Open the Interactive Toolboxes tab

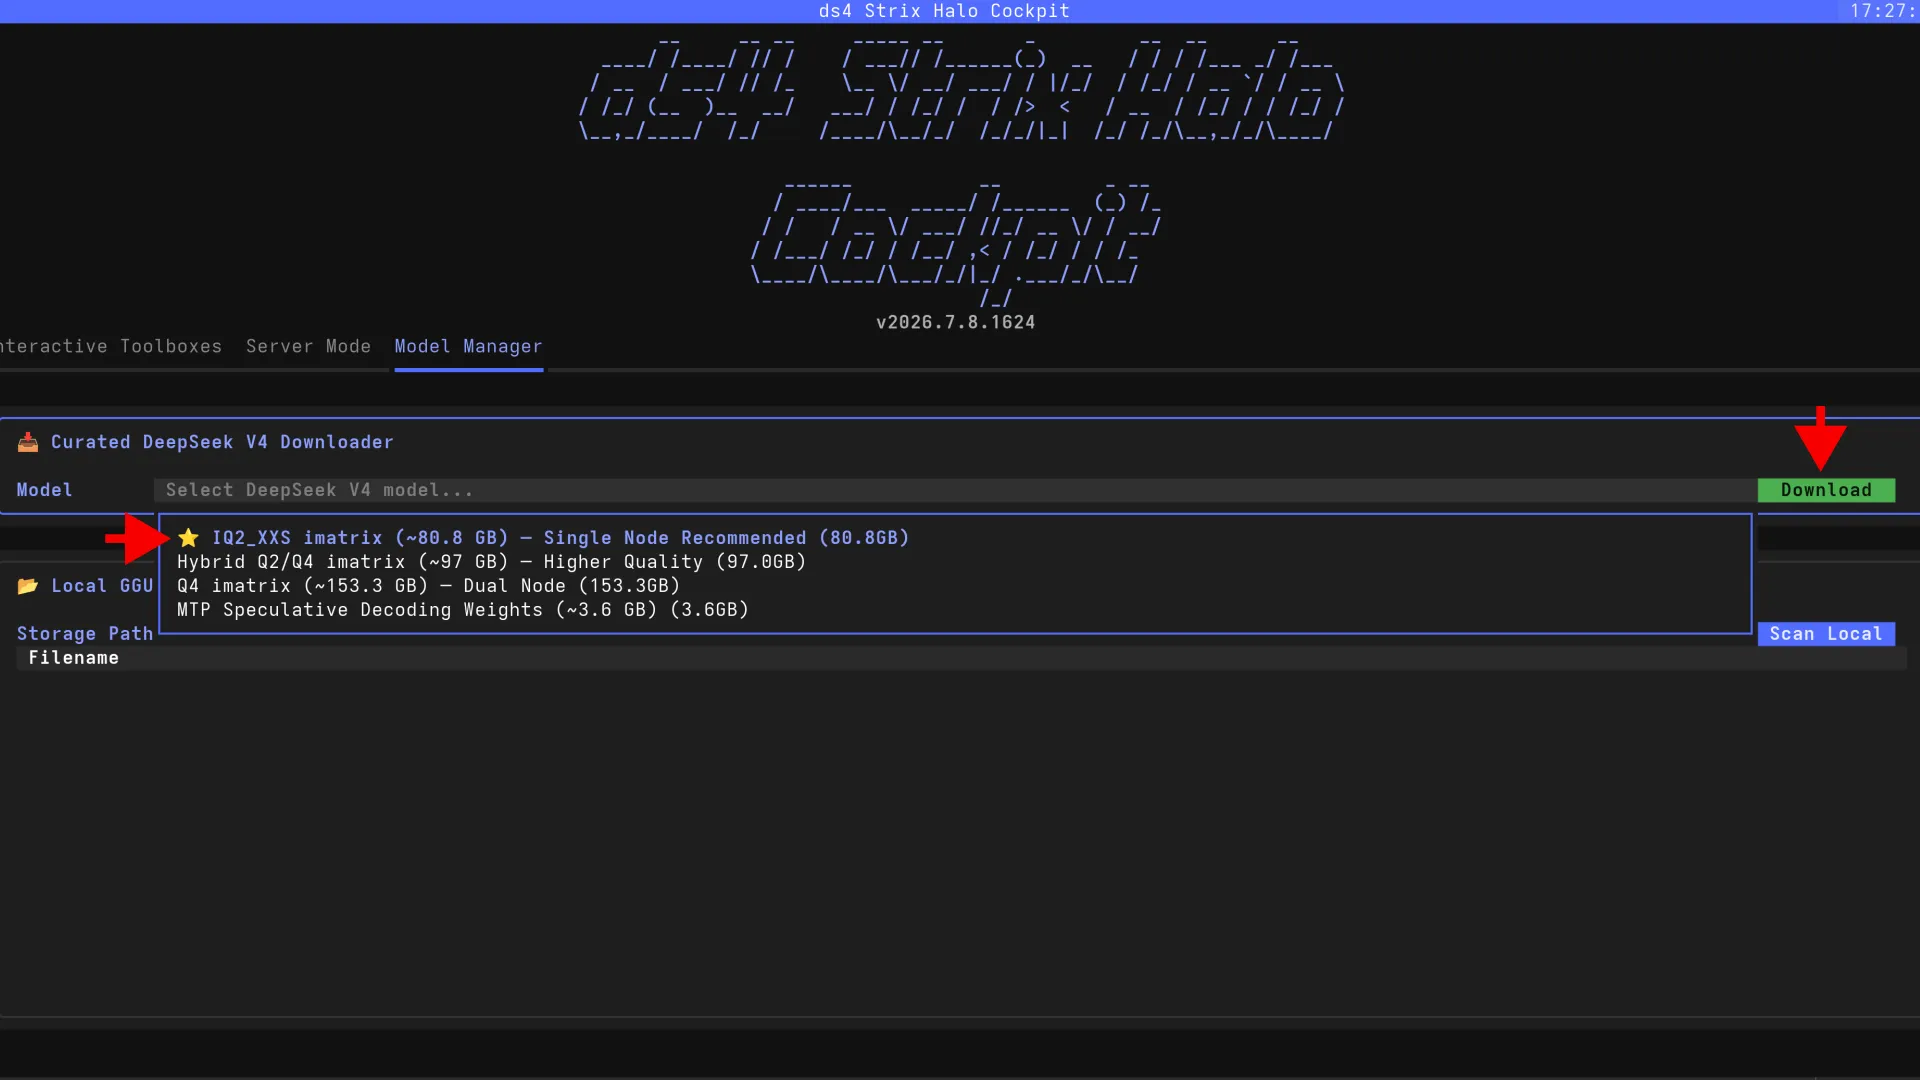pyautogui.click(x=111, y=346)
